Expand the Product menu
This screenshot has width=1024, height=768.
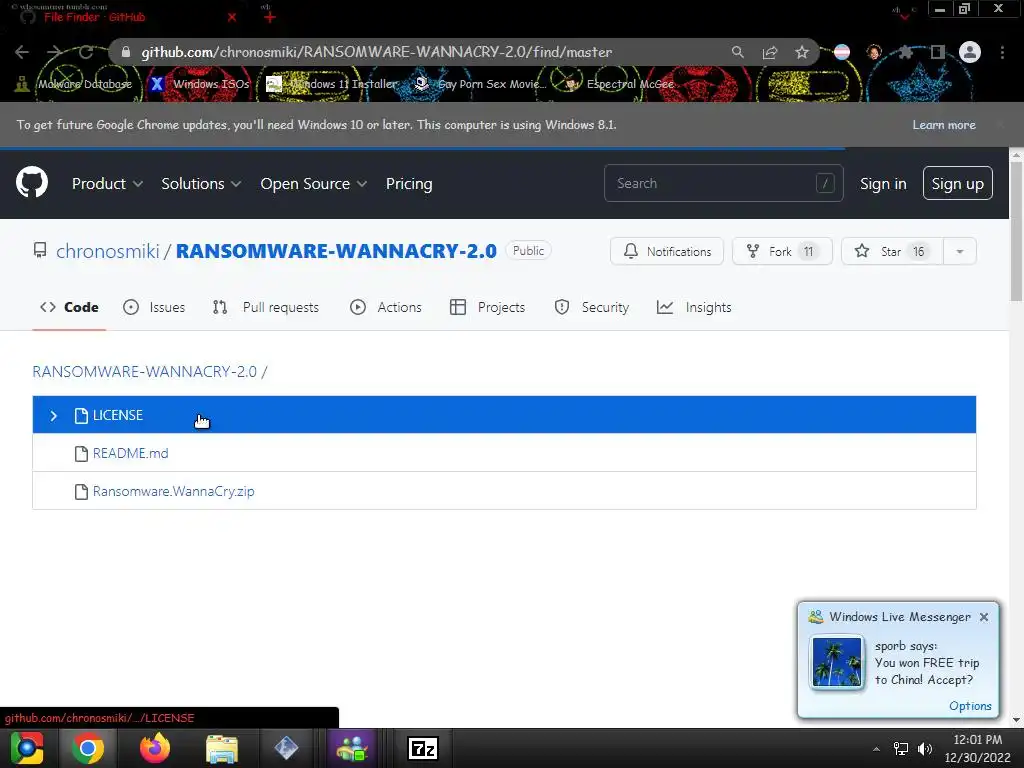coord(107,184)
